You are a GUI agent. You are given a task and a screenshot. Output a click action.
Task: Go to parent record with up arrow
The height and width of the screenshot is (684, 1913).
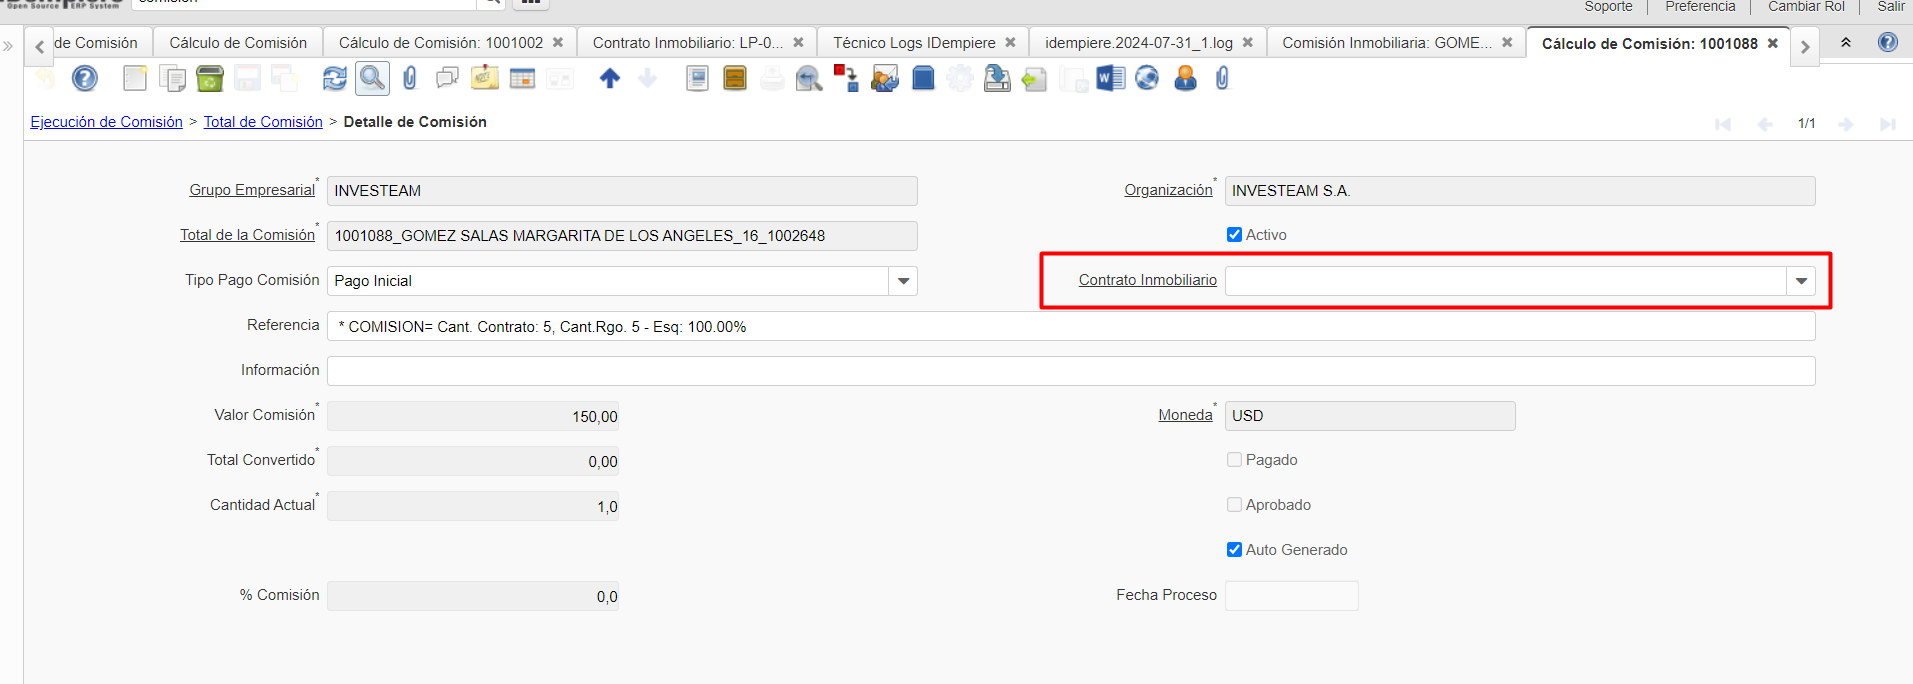pos(610,78)
